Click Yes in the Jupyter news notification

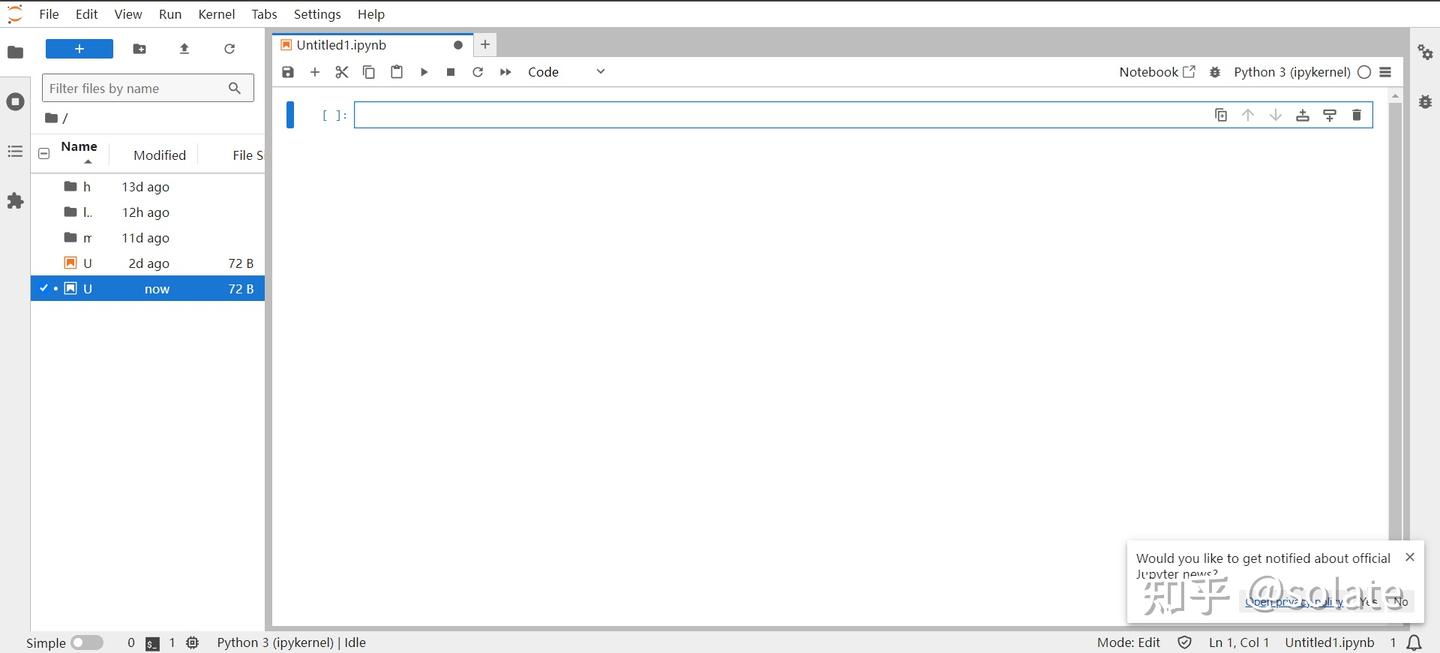tap(1368, 601)
